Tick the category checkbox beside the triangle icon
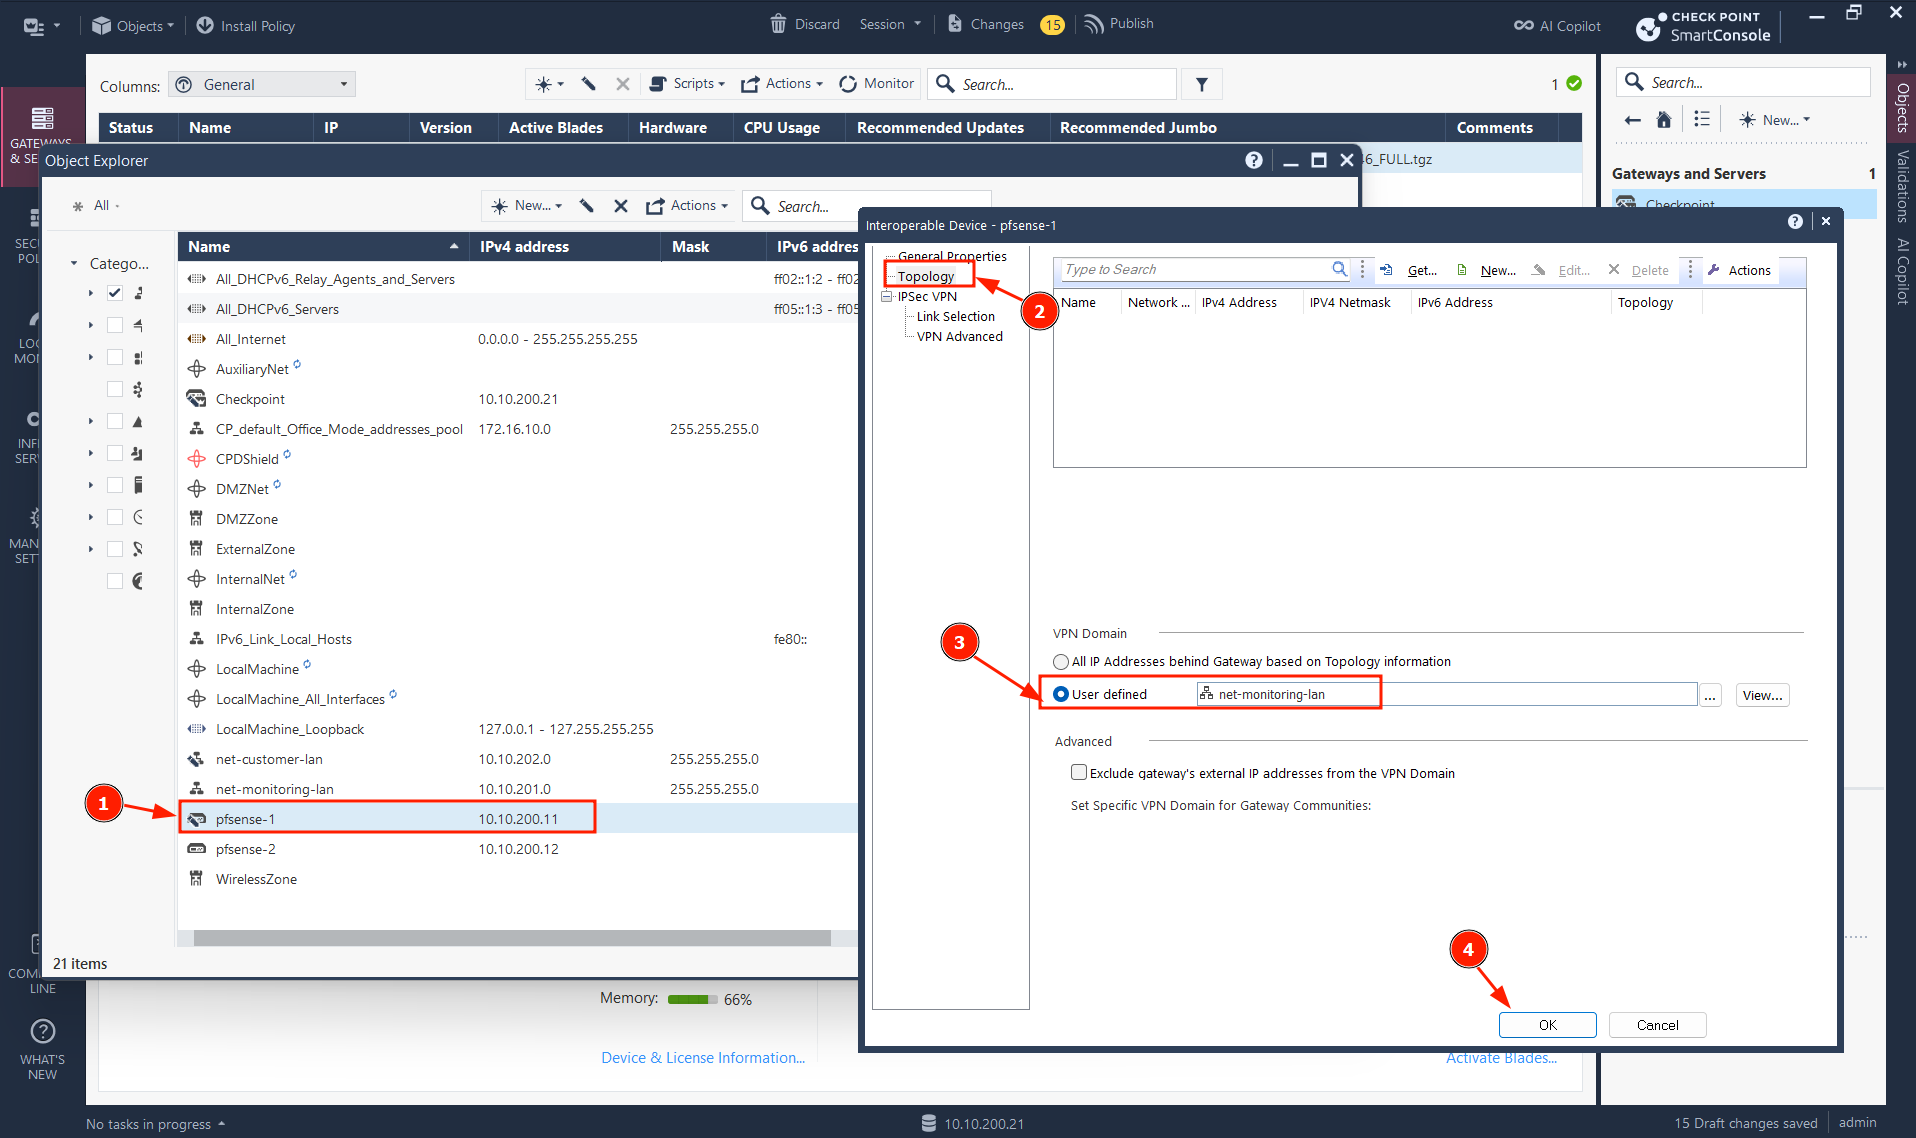The width and height of the screenshot is (1916, 1138). click(x=115, y=421)
